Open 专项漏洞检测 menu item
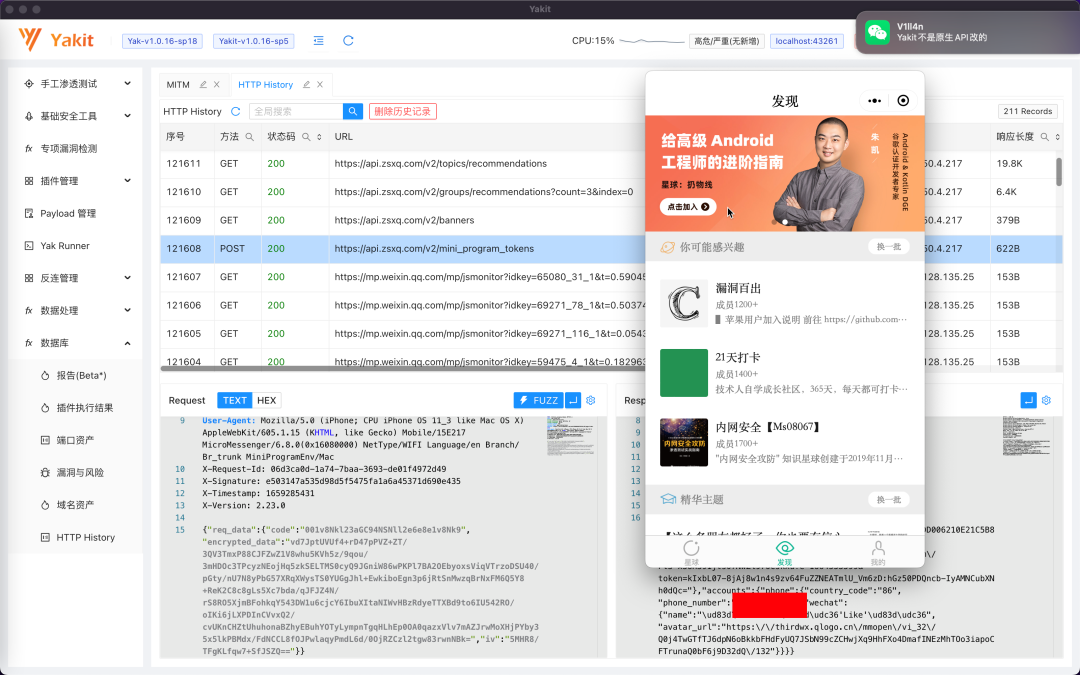This screenshot has width=1080, height=675. tap(68, 148)
